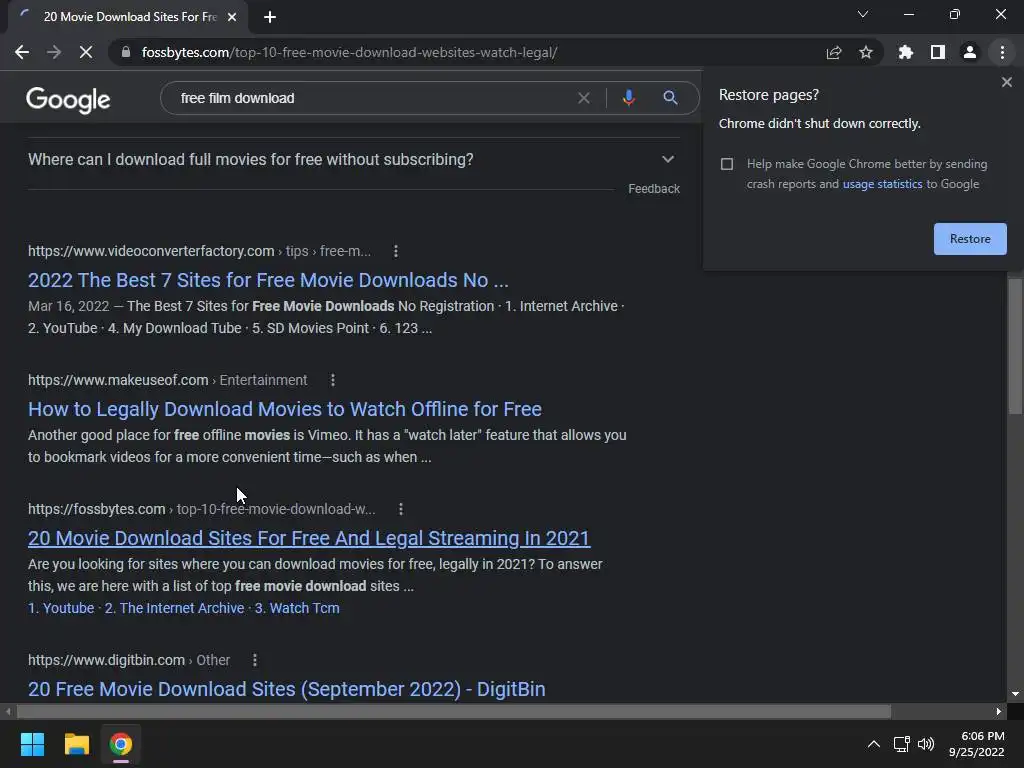Jump to the Watch Tcm sitelink

click(x=297, y=608)
